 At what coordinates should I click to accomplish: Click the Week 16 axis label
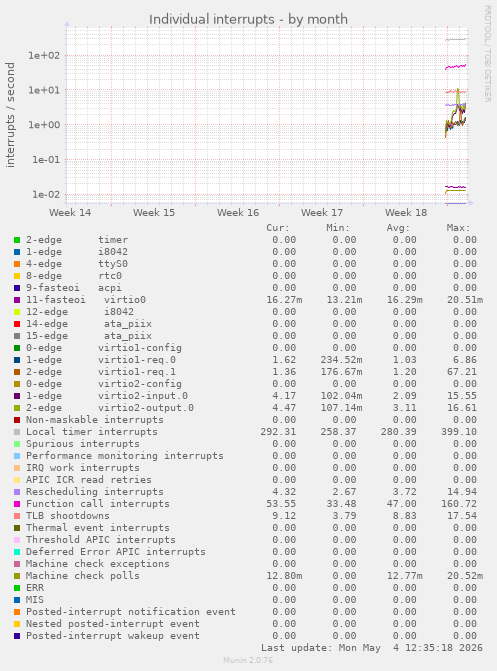[238, 213]
